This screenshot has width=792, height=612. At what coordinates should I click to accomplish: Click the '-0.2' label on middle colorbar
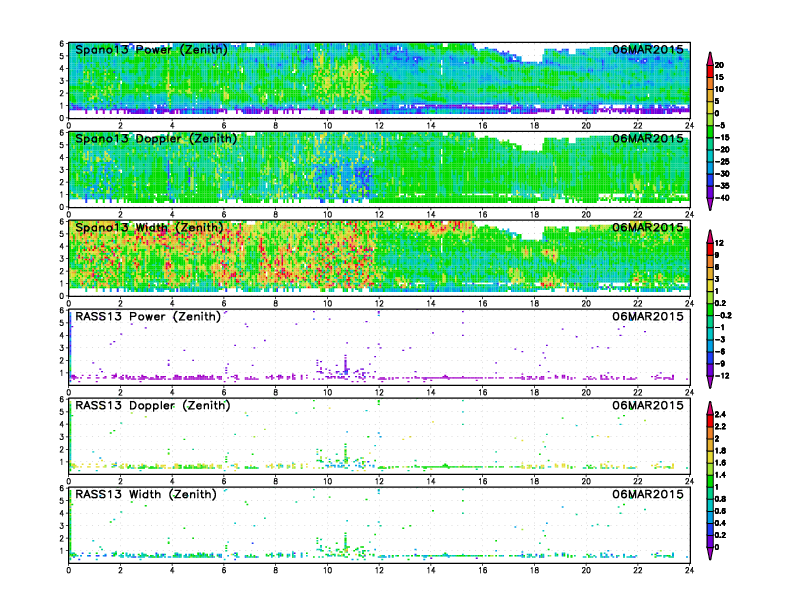(x=723, y=315)
